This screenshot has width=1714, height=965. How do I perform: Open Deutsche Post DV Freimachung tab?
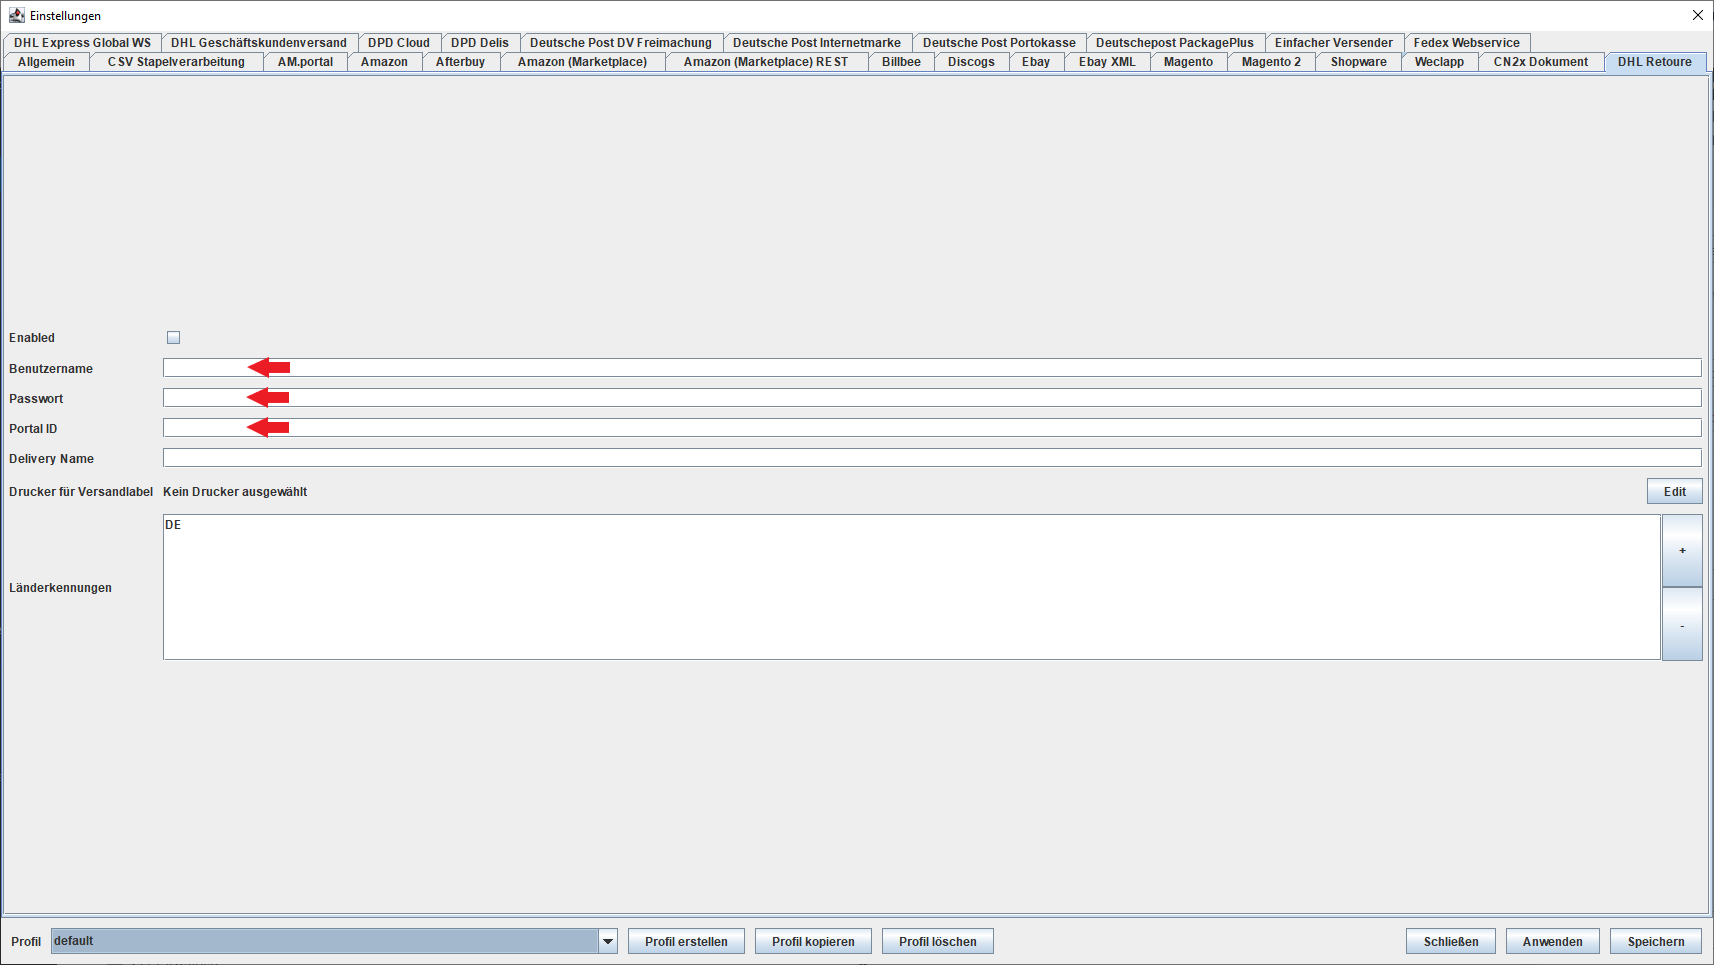621,43
